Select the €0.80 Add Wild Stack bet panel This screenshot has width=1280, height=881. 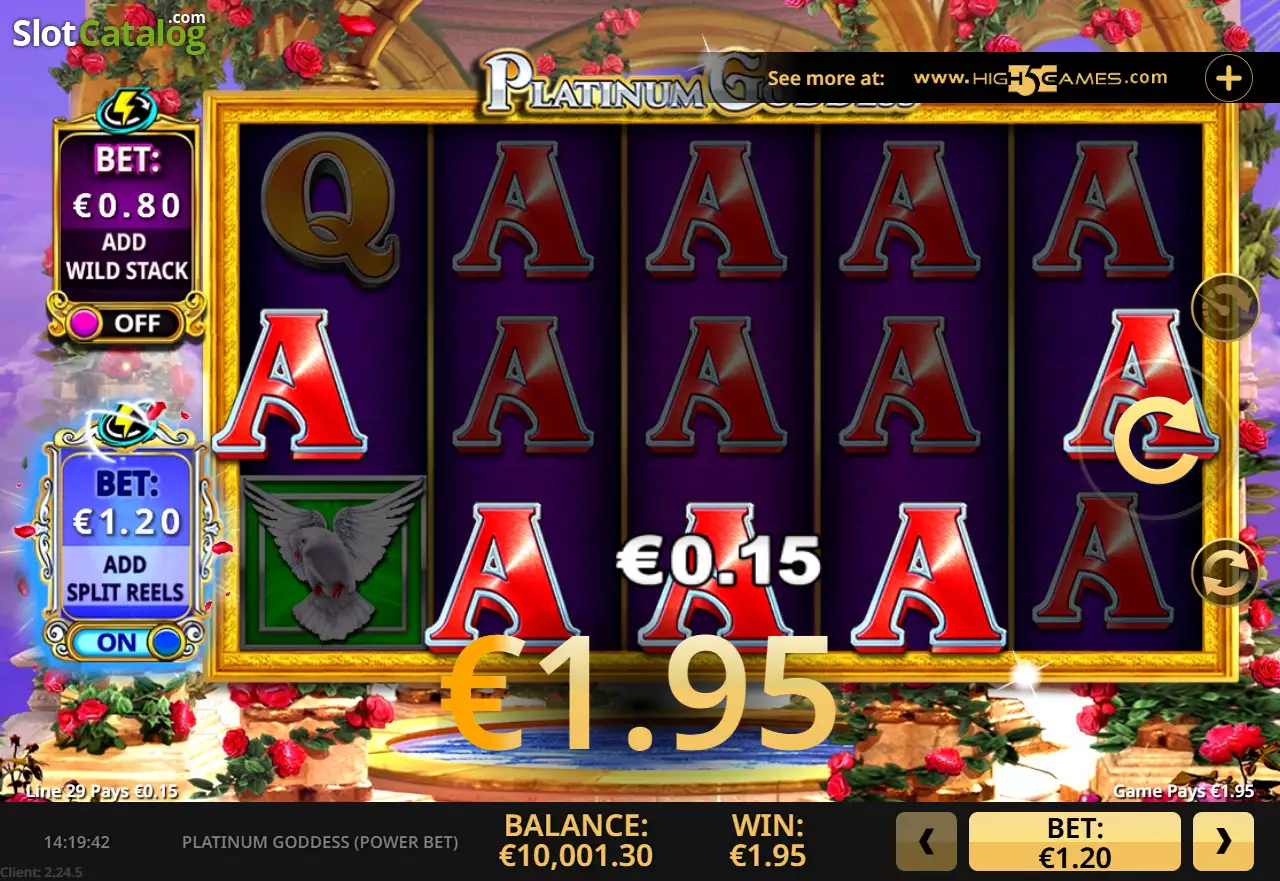pyautogui.click(x=126, y=219)
